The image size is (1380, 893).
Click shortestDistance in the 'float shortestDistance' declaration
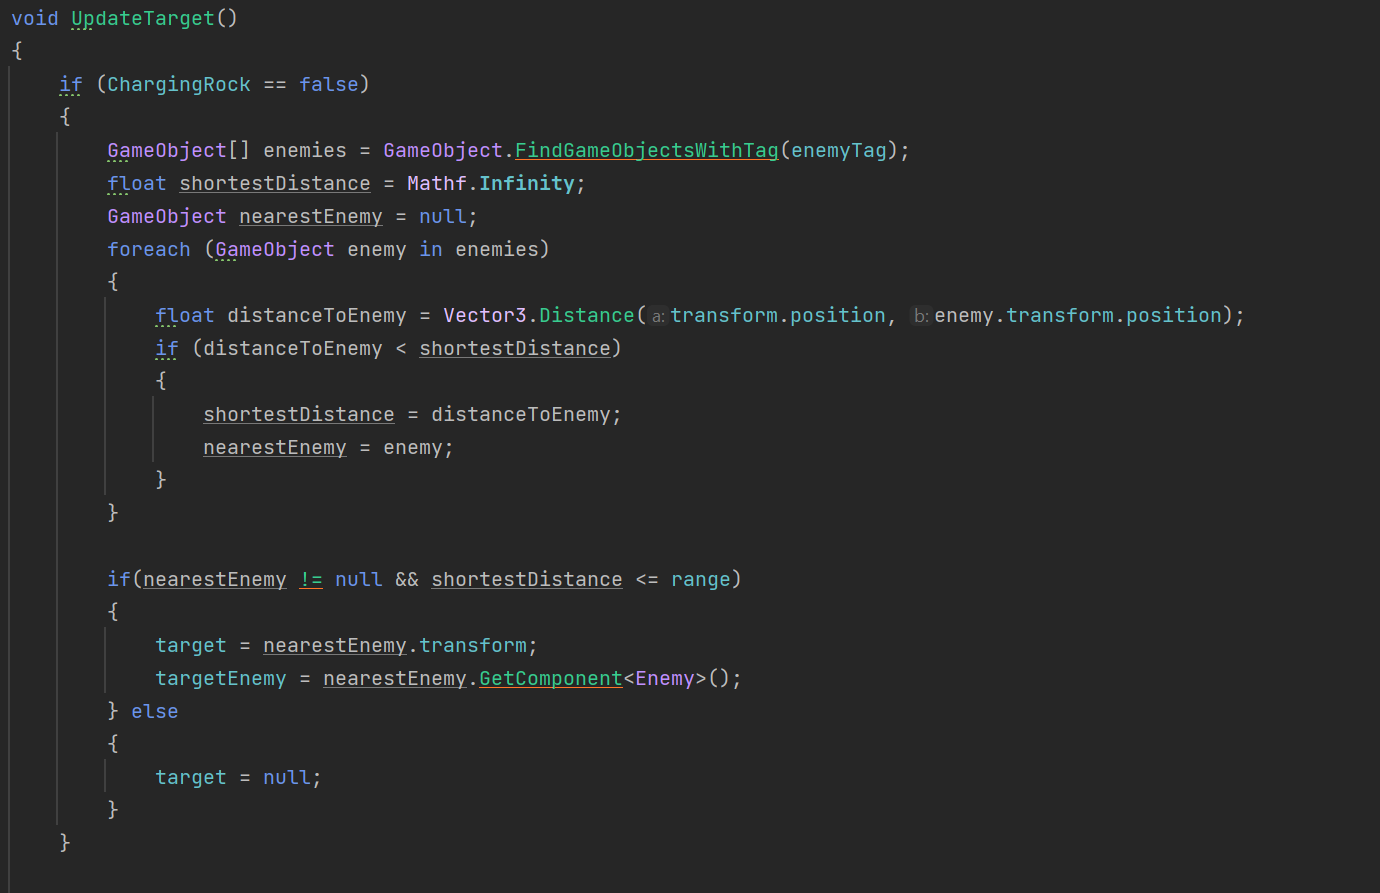[x=275, y=183]
